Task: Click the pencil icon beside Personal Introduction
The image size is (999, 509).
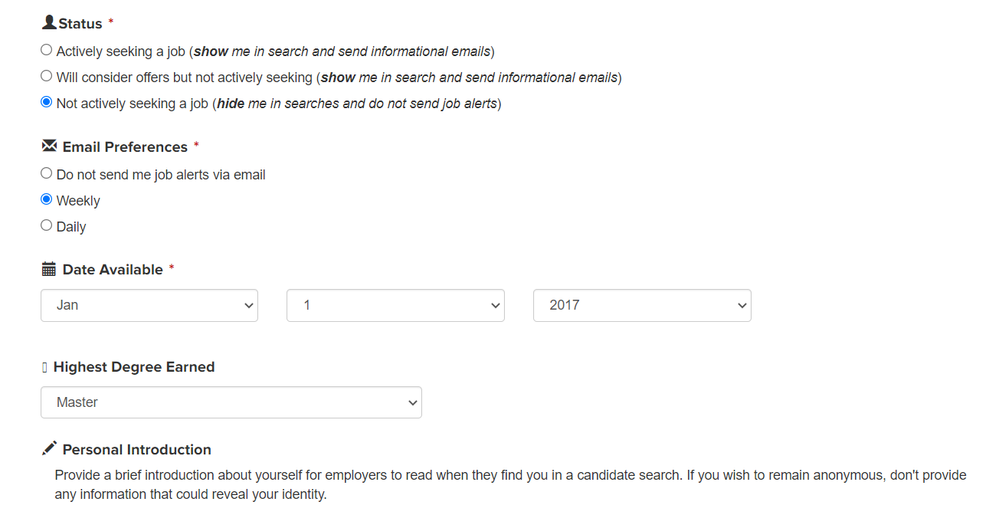Action: coord(49,448)
